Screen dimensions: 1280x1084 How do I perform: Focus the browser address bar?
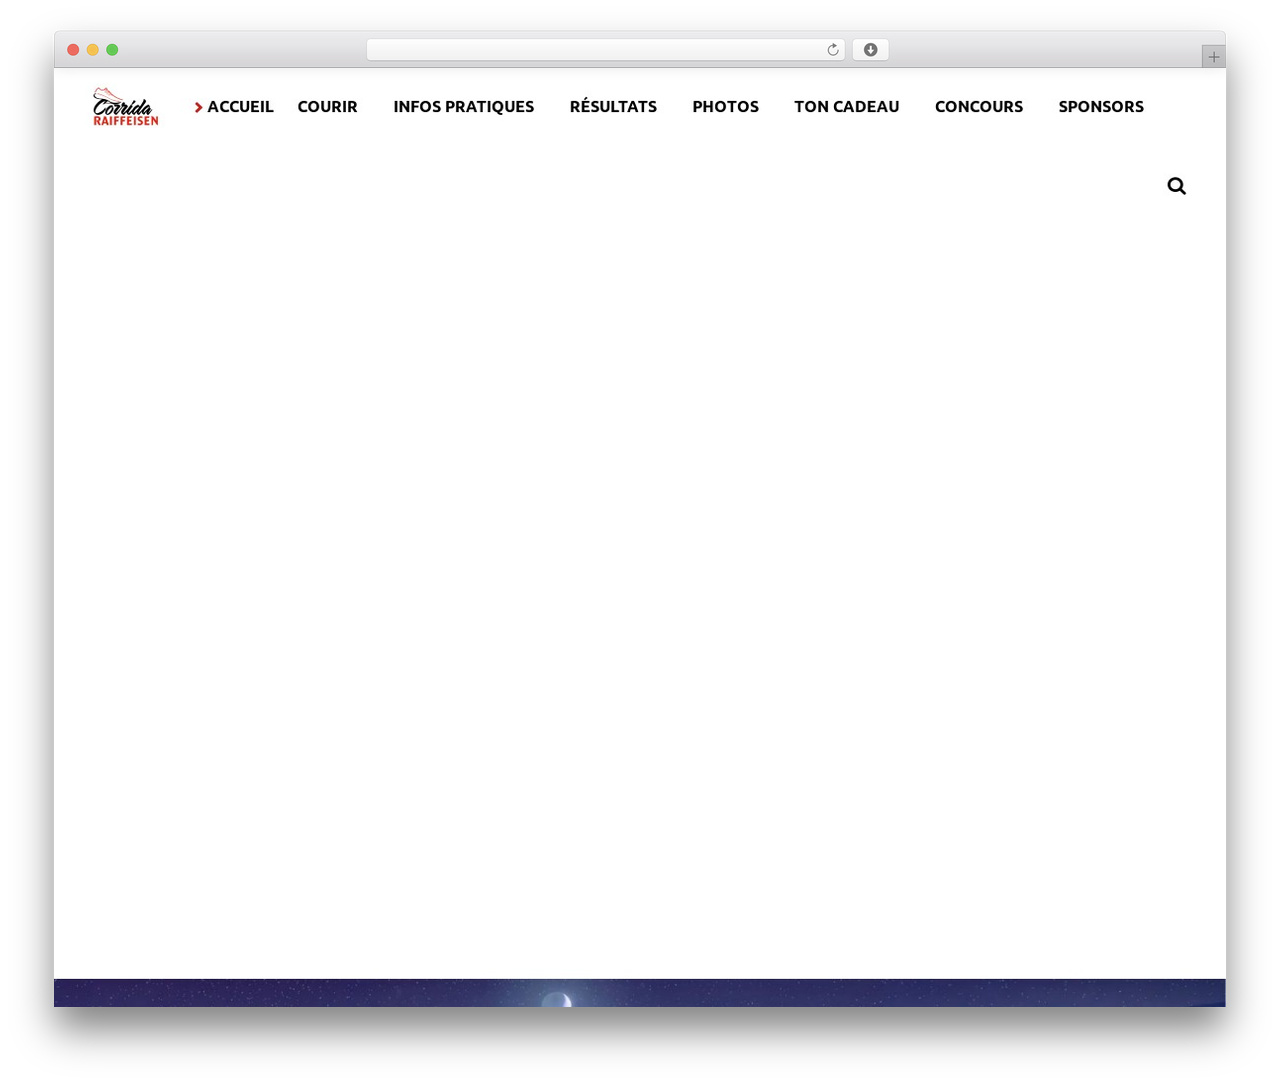(605, 50)
